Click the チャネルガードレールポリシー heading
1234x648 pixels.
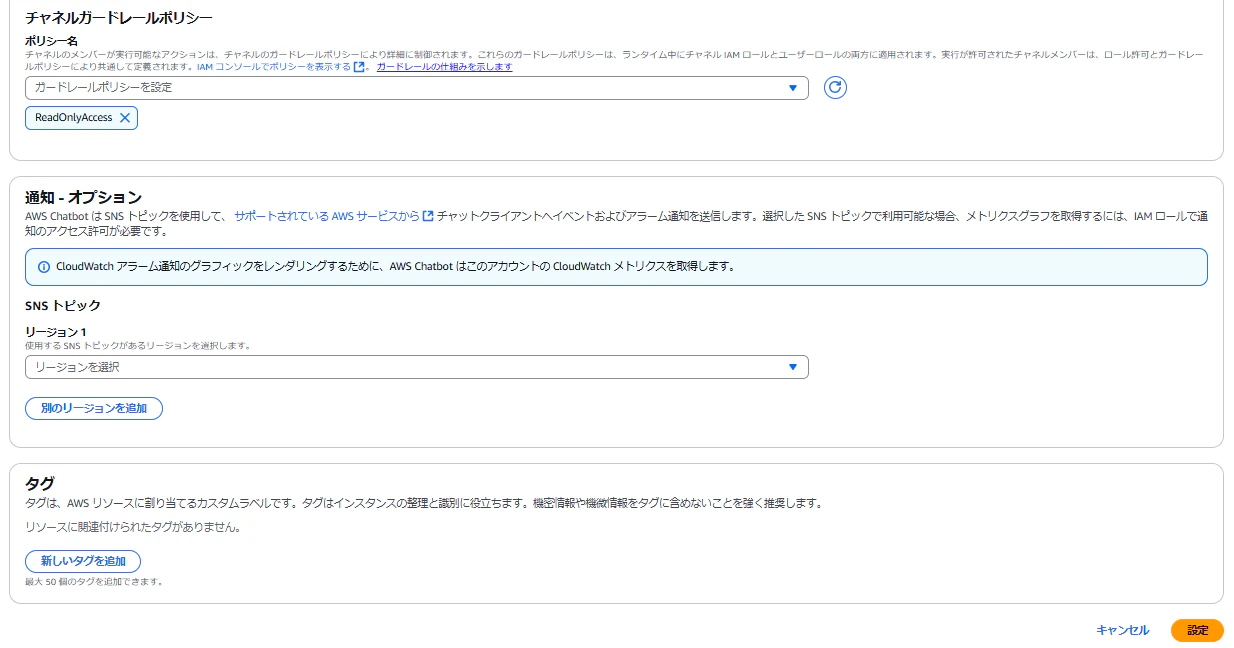[x=119, y=17]
